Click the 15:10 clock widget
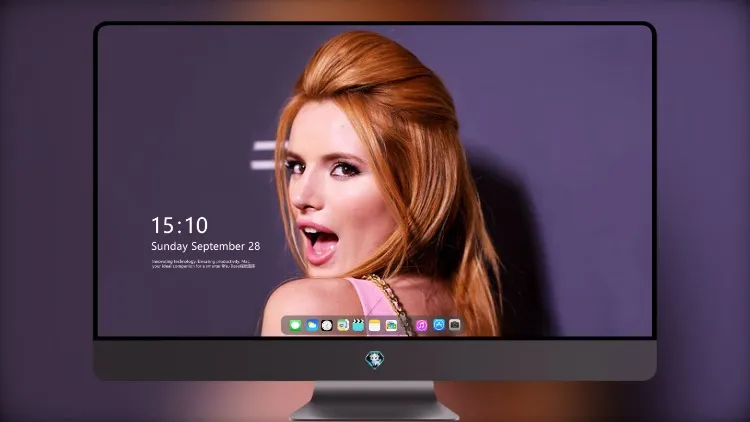The image size is (750, 422). pos(179,225)
